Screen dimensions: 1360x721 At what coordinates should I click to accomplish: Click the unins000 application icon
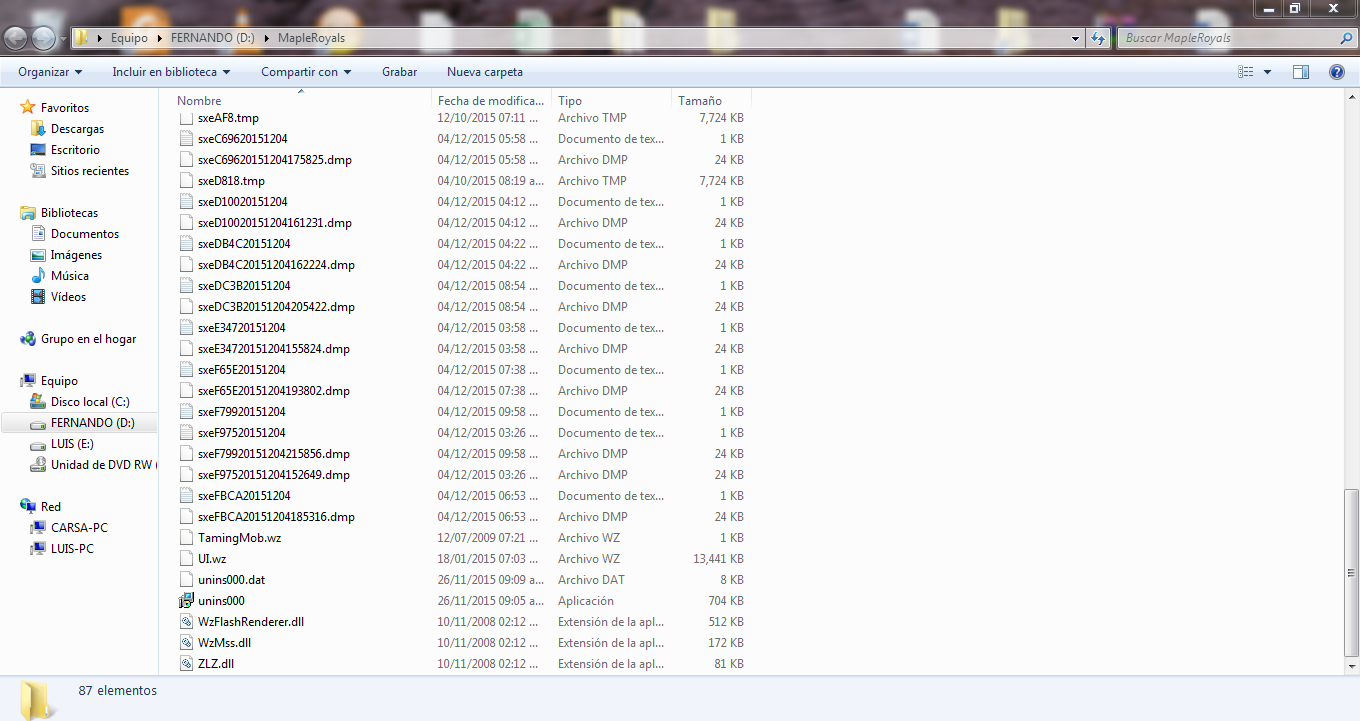(x=186, y=601)
